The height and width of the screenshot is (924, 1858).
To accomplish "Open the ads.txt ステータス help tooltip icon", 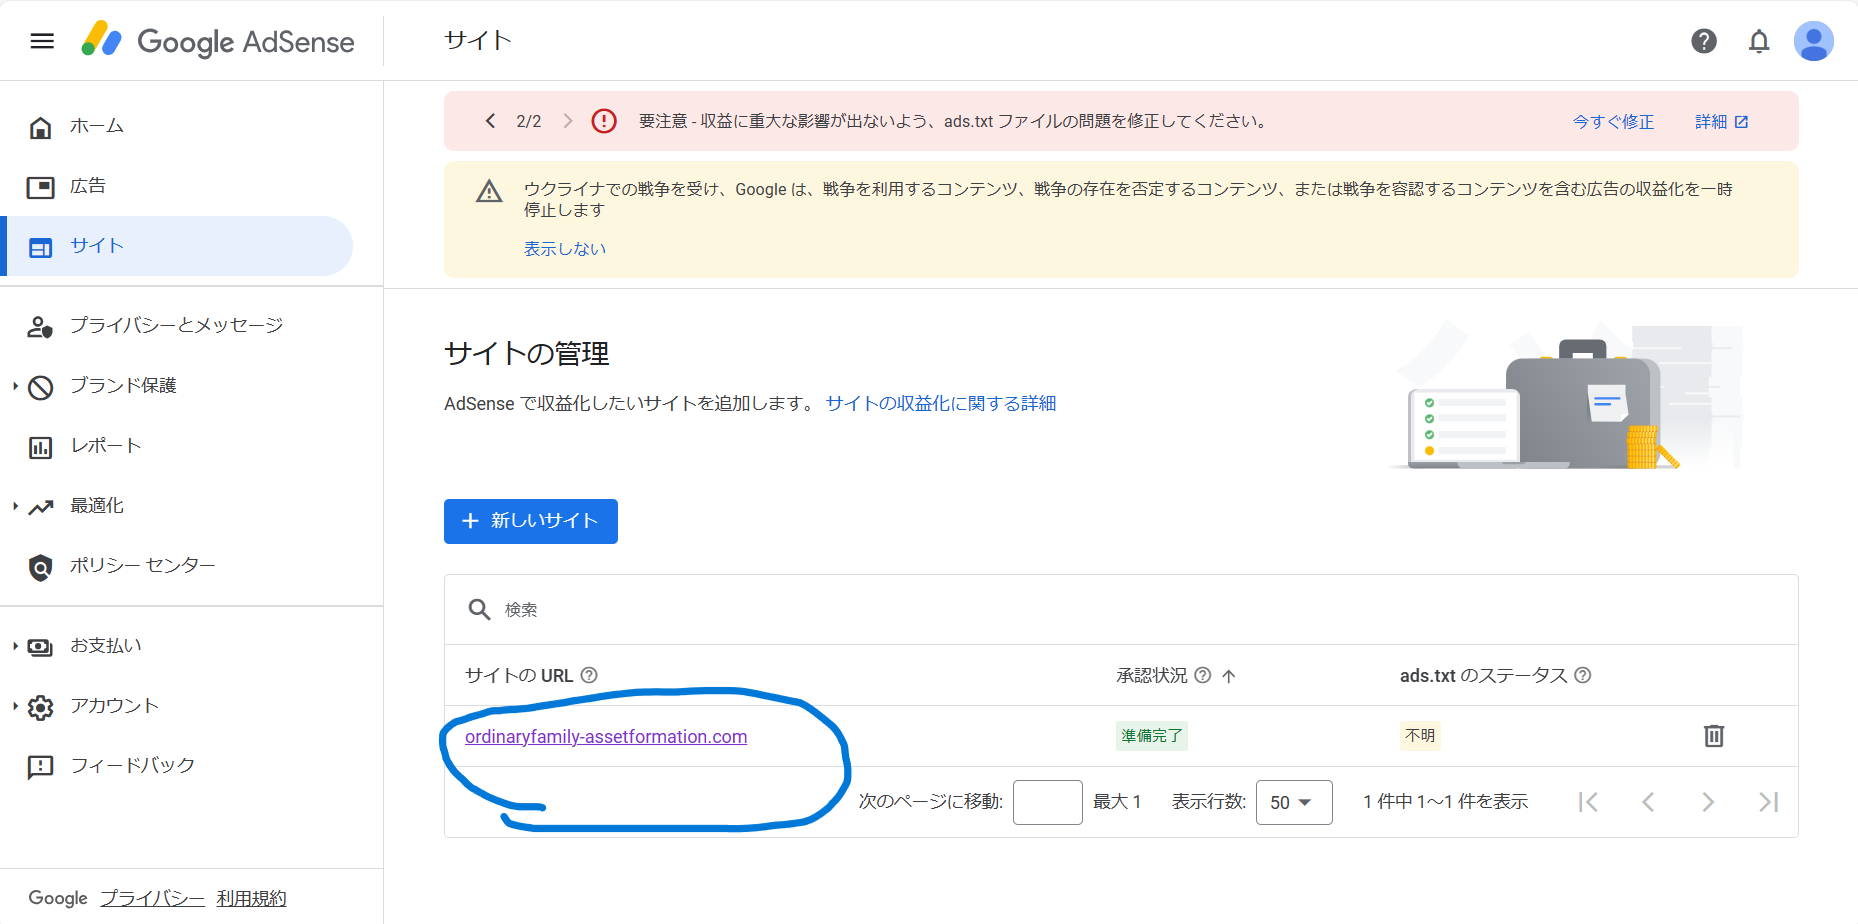I will [1583, 675].
